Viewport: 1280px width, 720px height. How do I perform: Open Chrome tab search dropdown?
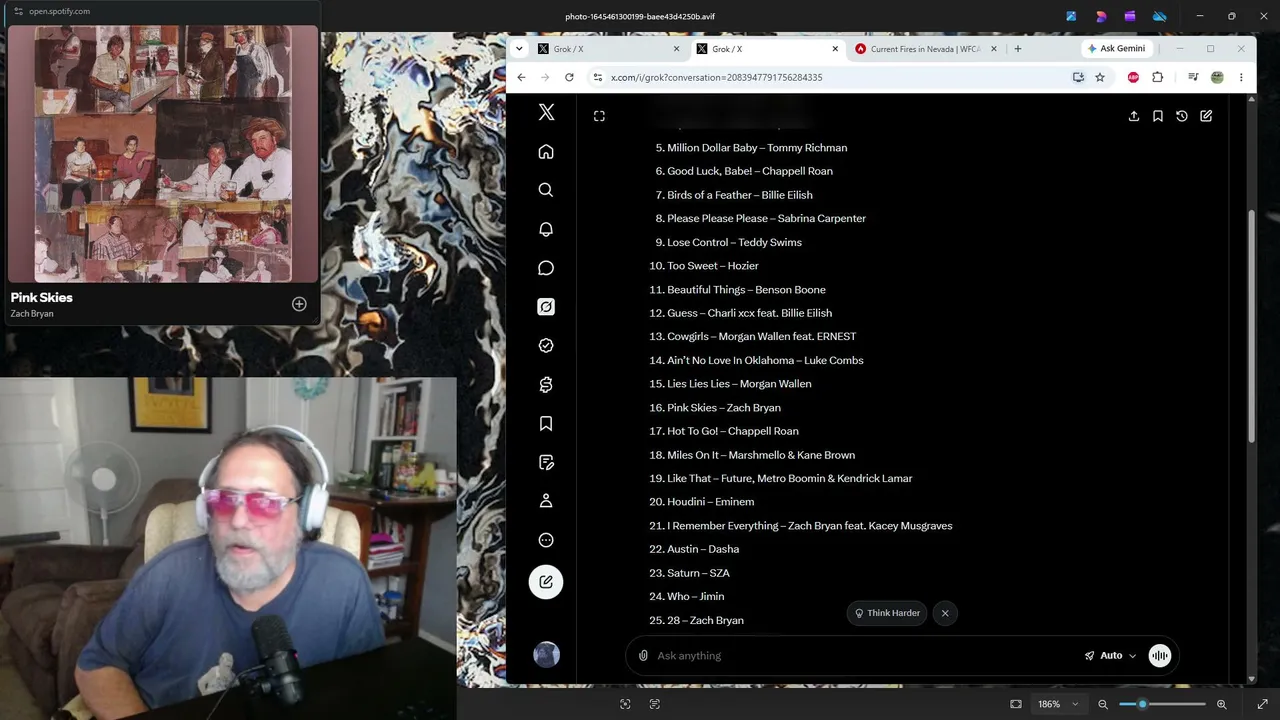519,49
